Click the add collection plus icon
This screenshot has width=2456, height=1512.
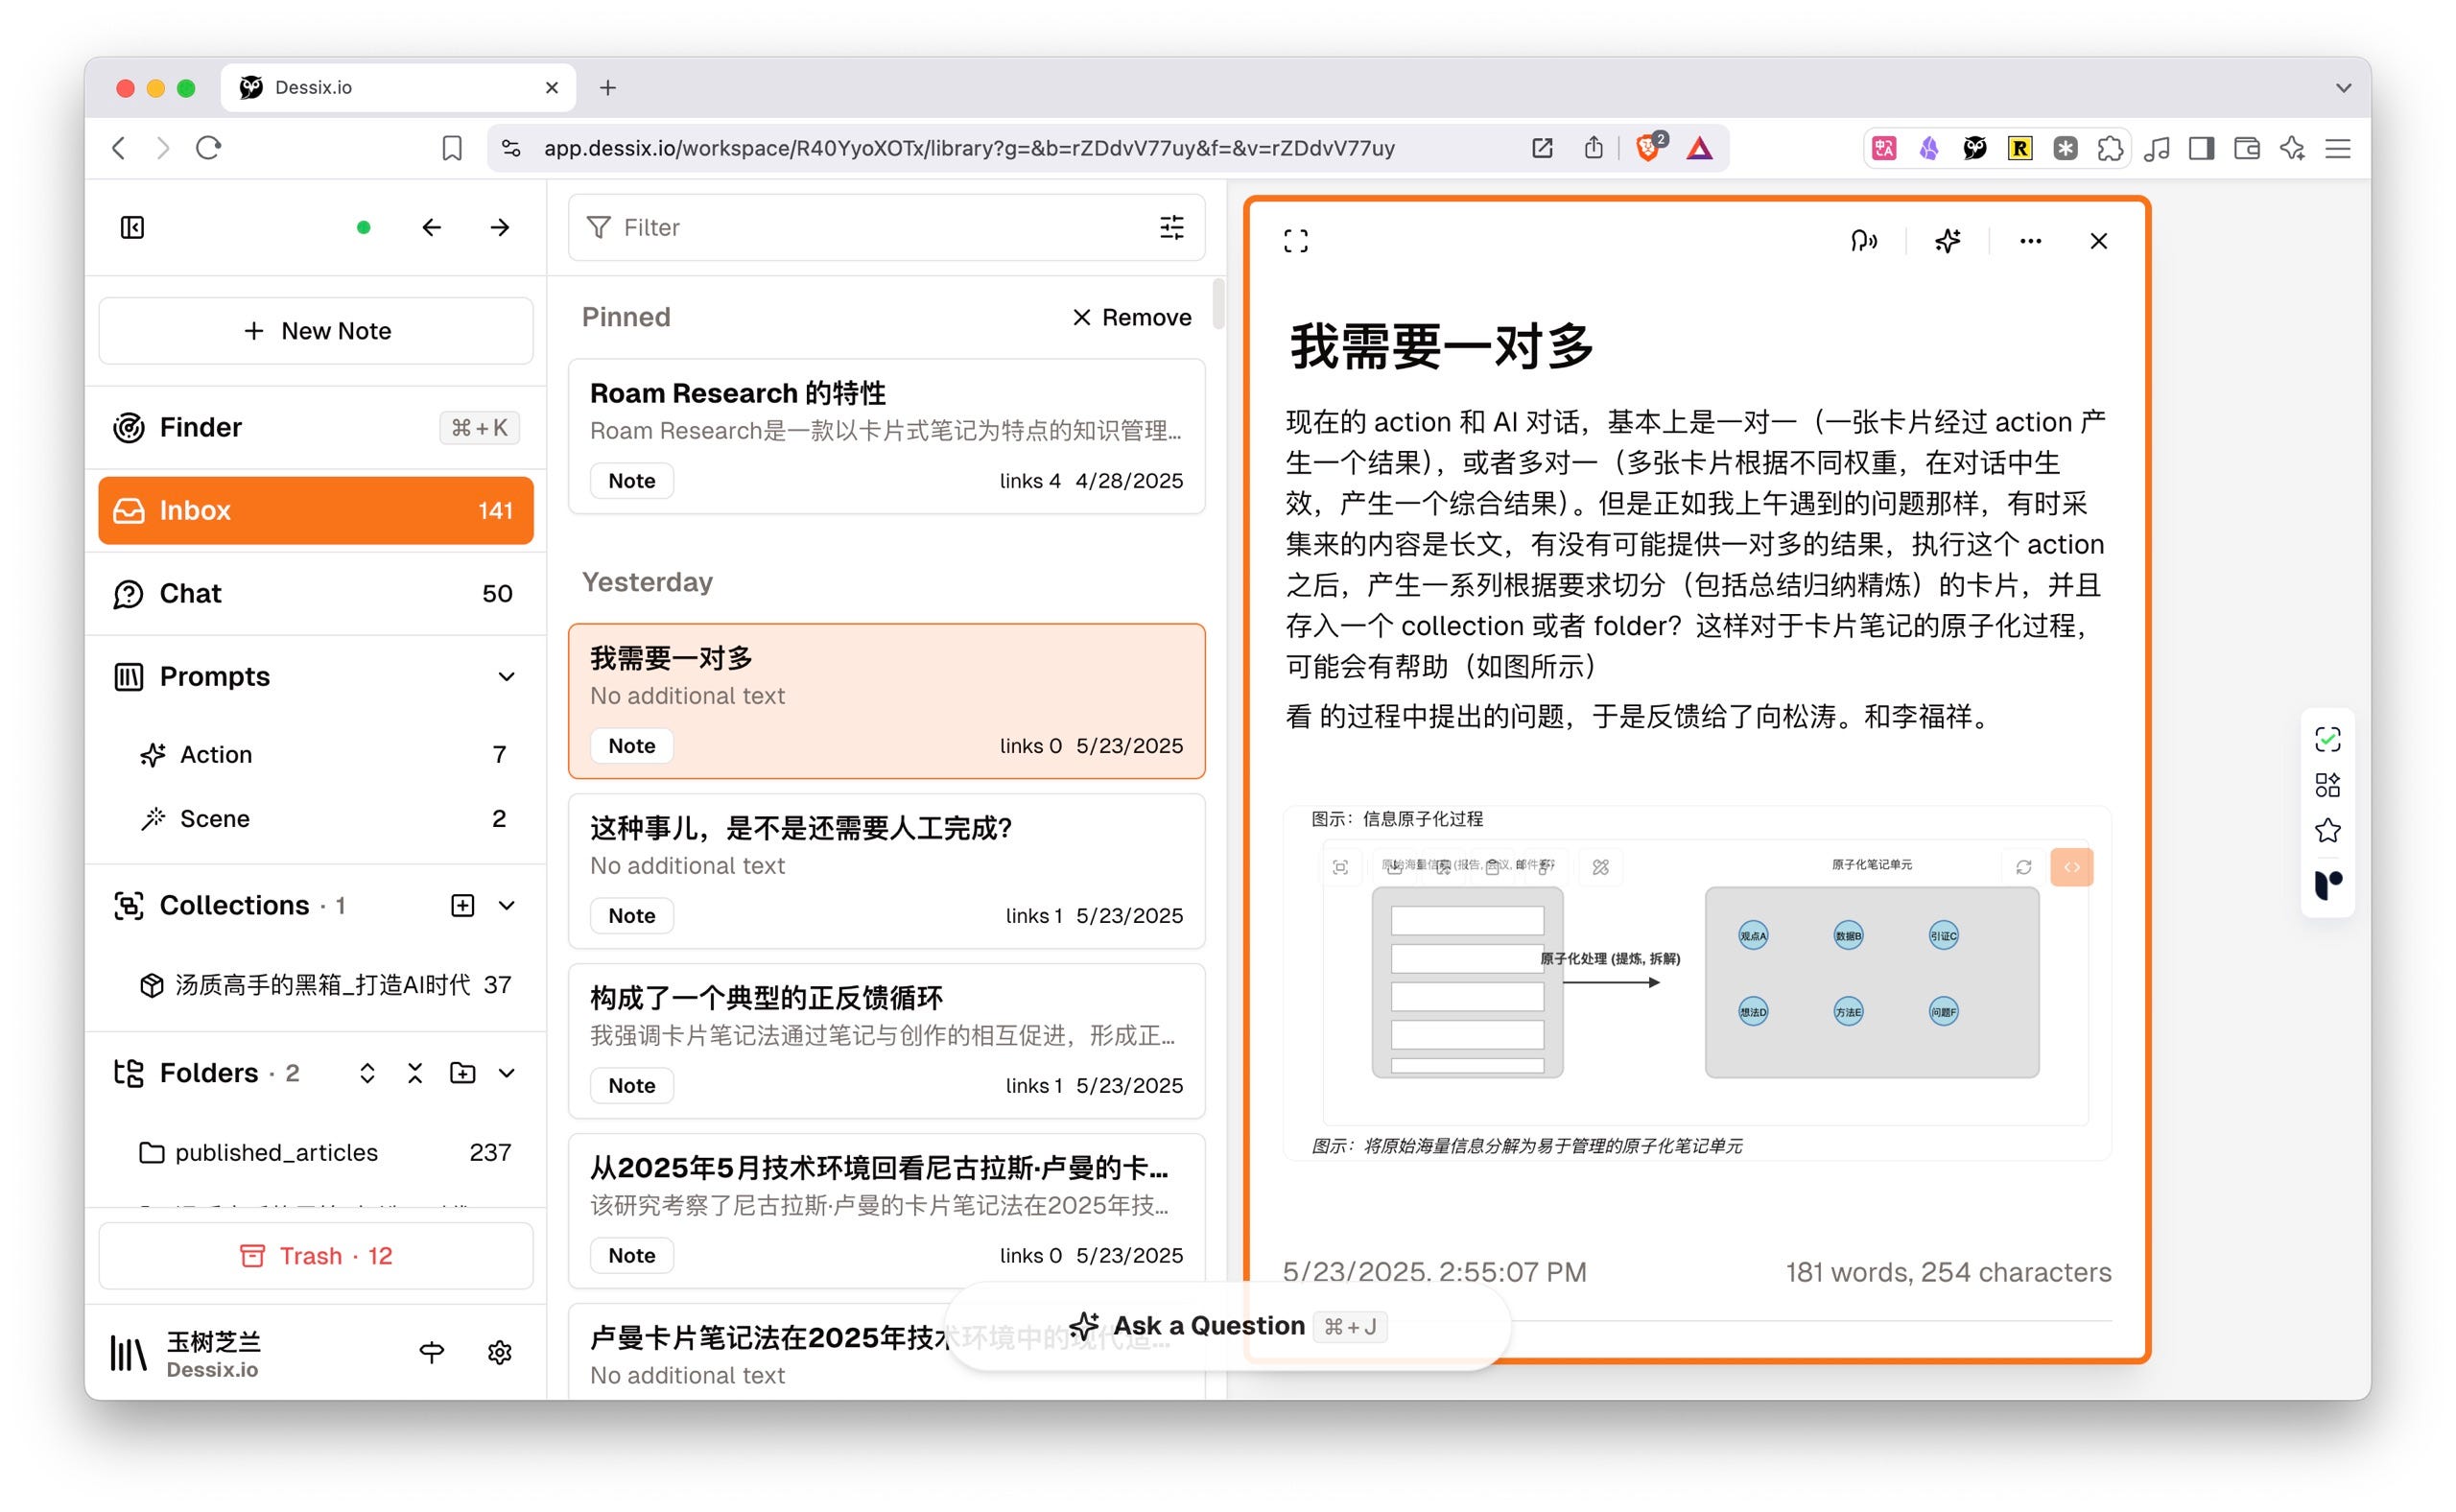coord(462,905)
